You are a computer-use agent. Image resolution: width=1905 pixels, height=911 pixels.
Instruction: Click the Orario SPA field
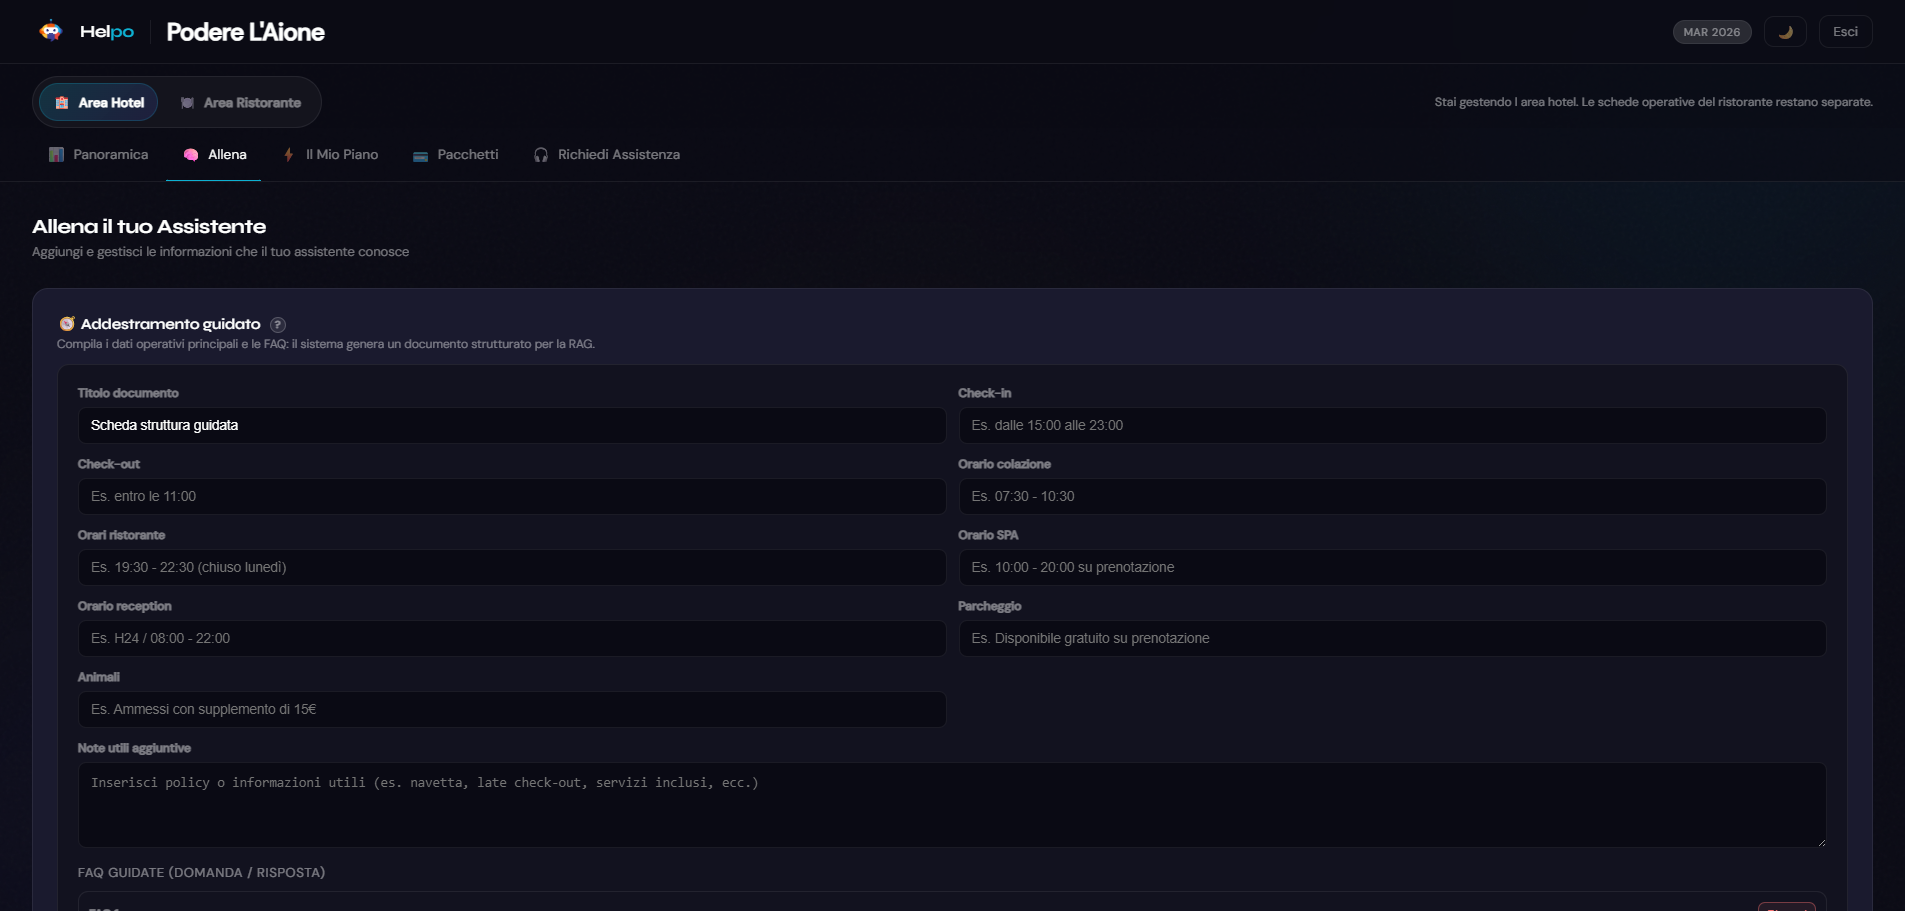click(x=1391, y=568)
